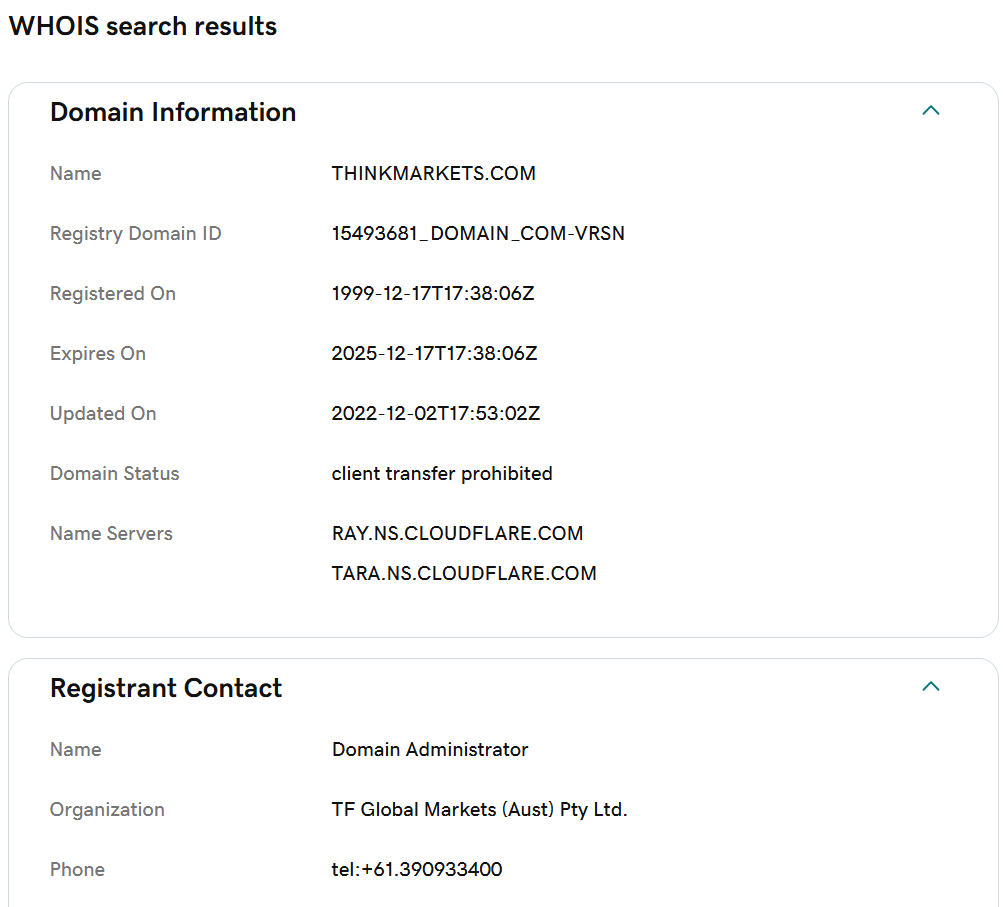The height and width of the screenshot is (907, 1003).
Task: Click the client transfer prohibited status
Action: pyautogui.click(x=441, y=473)
